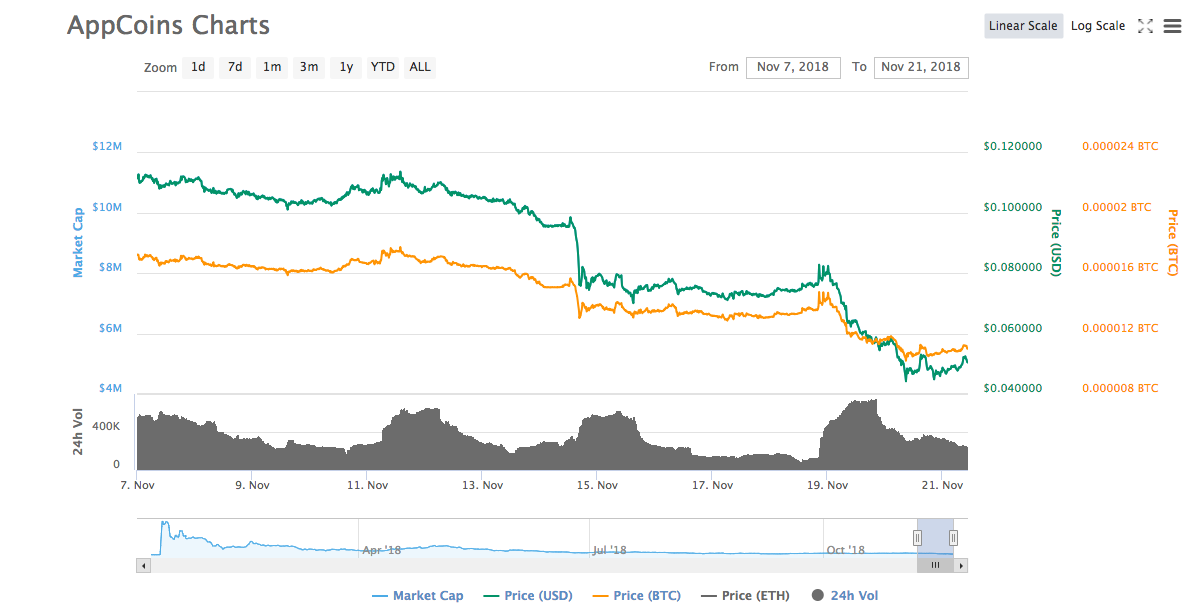Switch chart to Linear Scale
1196x607 pixels.
tap(1023, 26)
